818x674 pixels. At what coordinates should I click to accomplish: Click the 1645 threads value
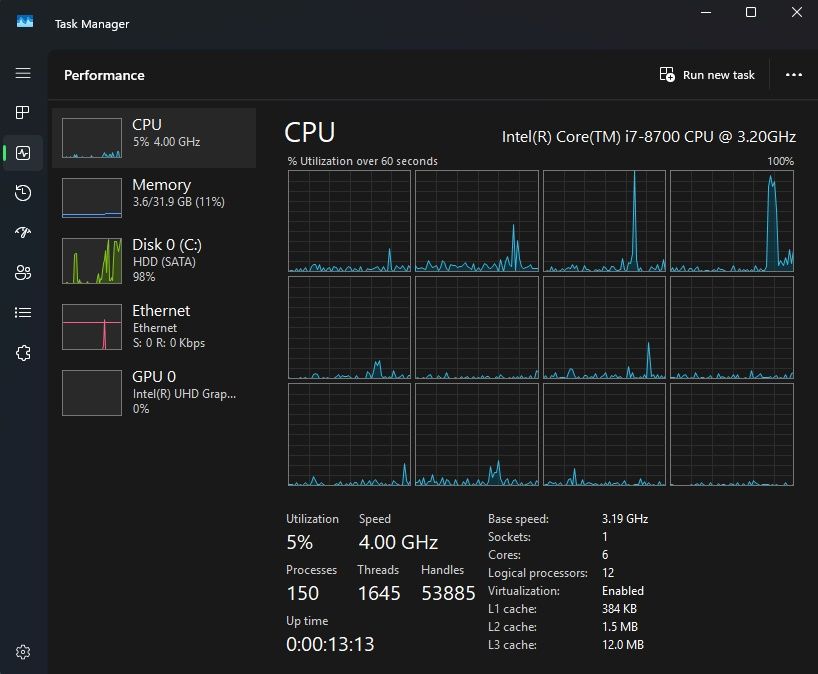[379, 593]
